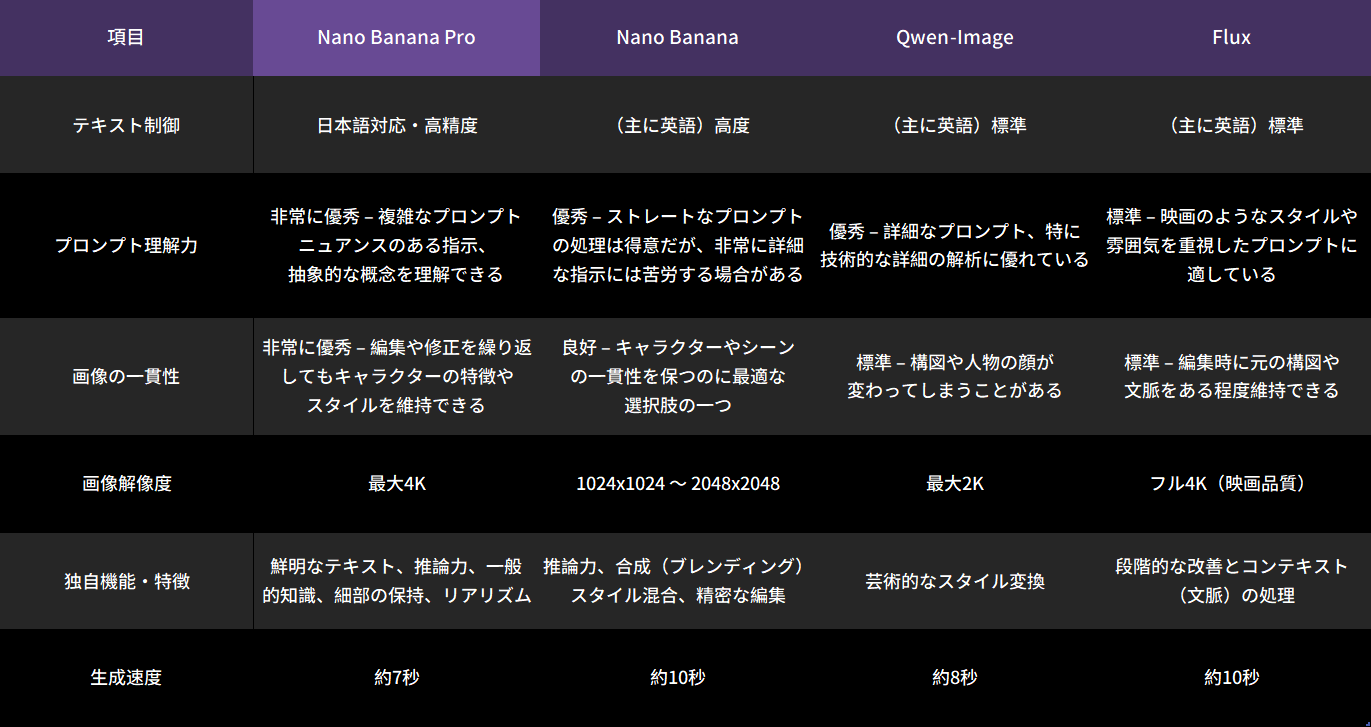
Task: Click the 約7秒 generation speed cell
Action: pyautogui.click(x=396, y=676)
